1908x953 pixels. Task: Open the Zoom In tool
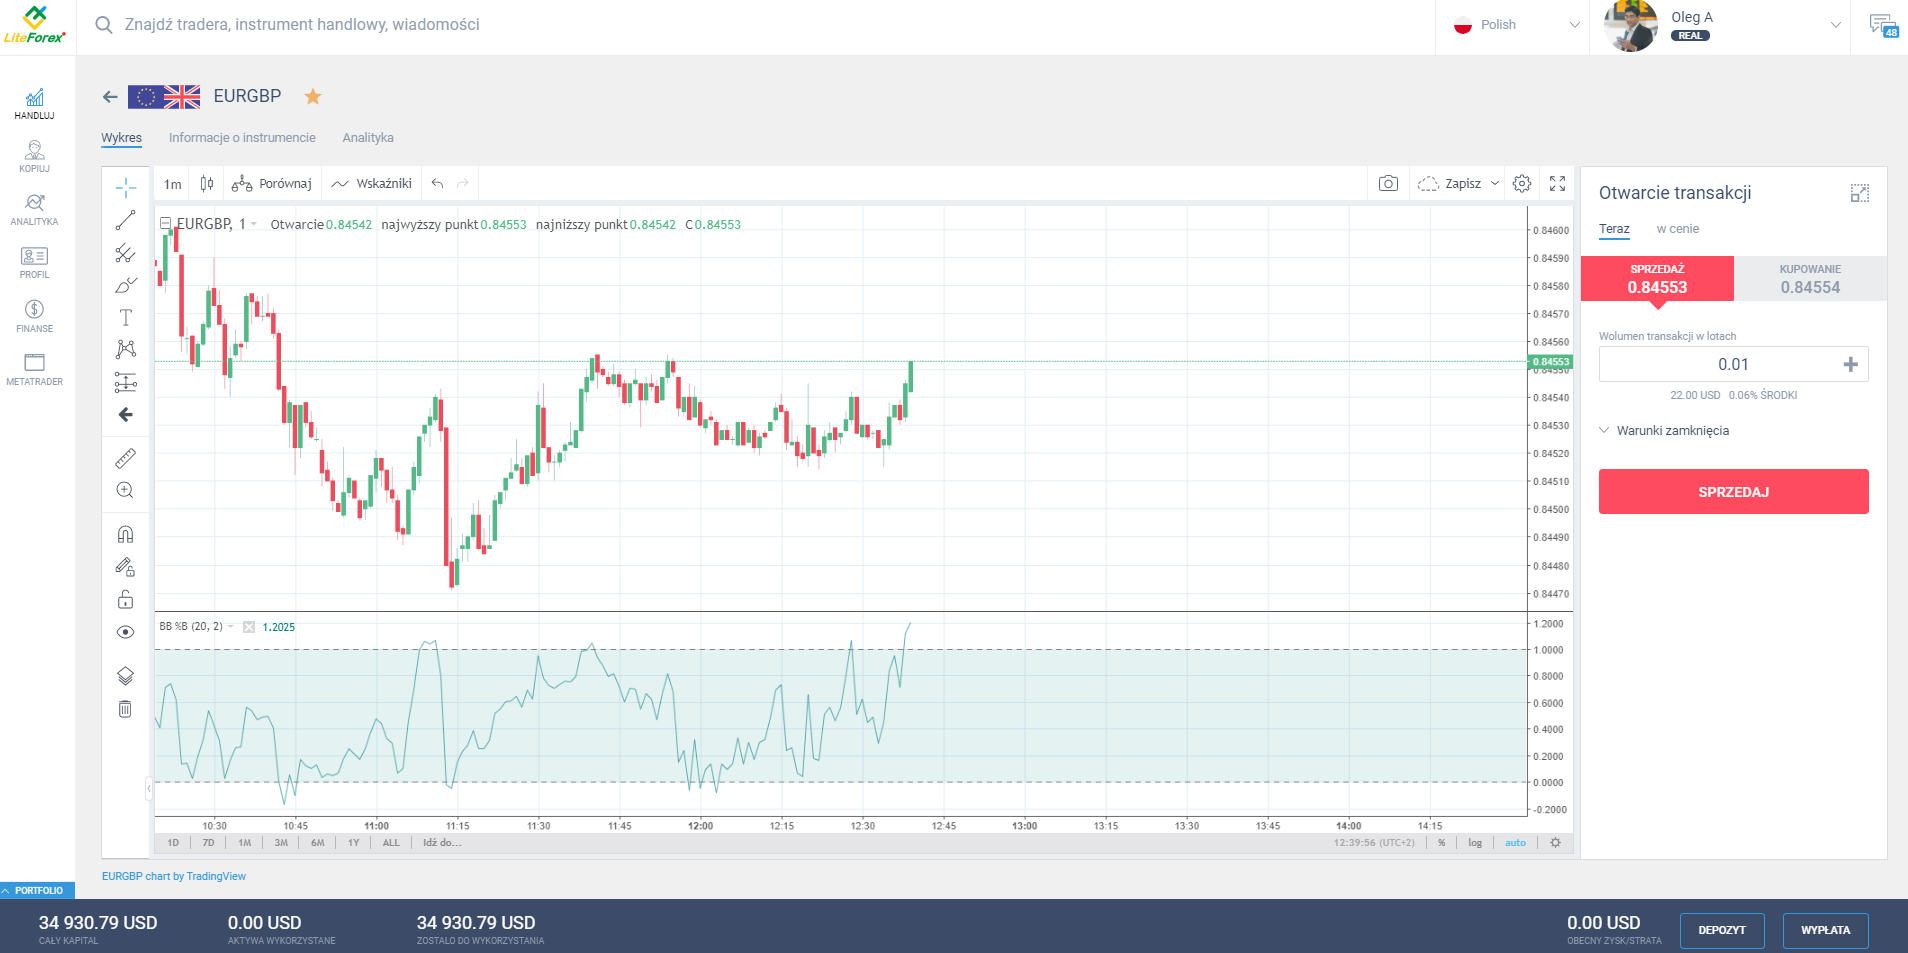125,490
